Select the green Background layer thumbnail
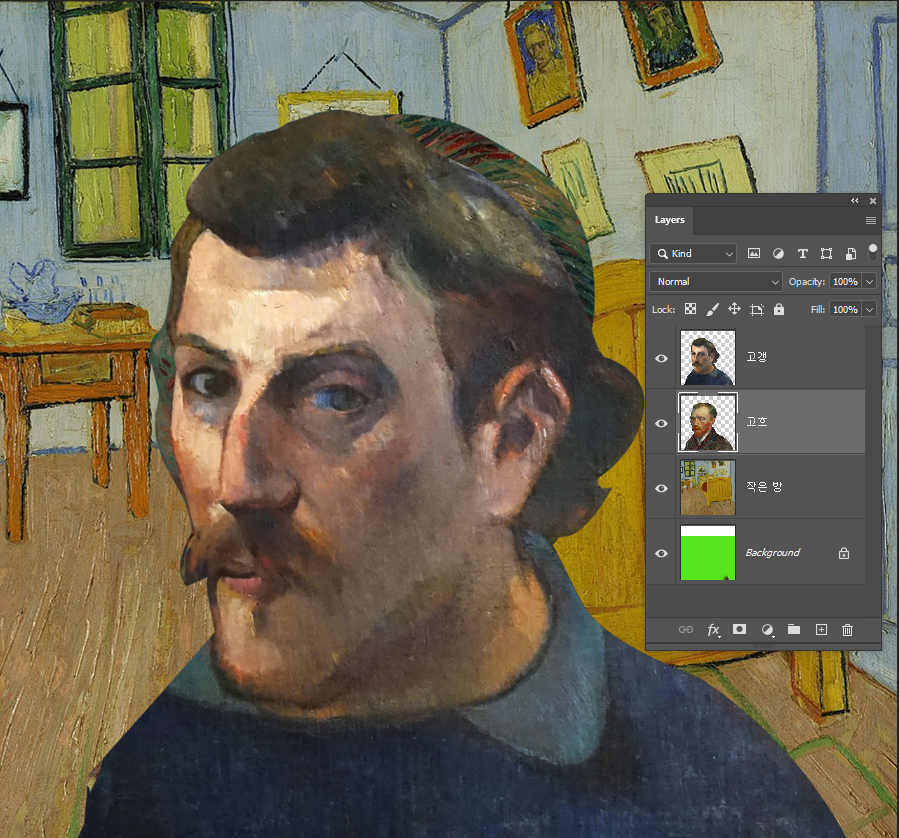899x838 pixels. (x=708, y=553)
